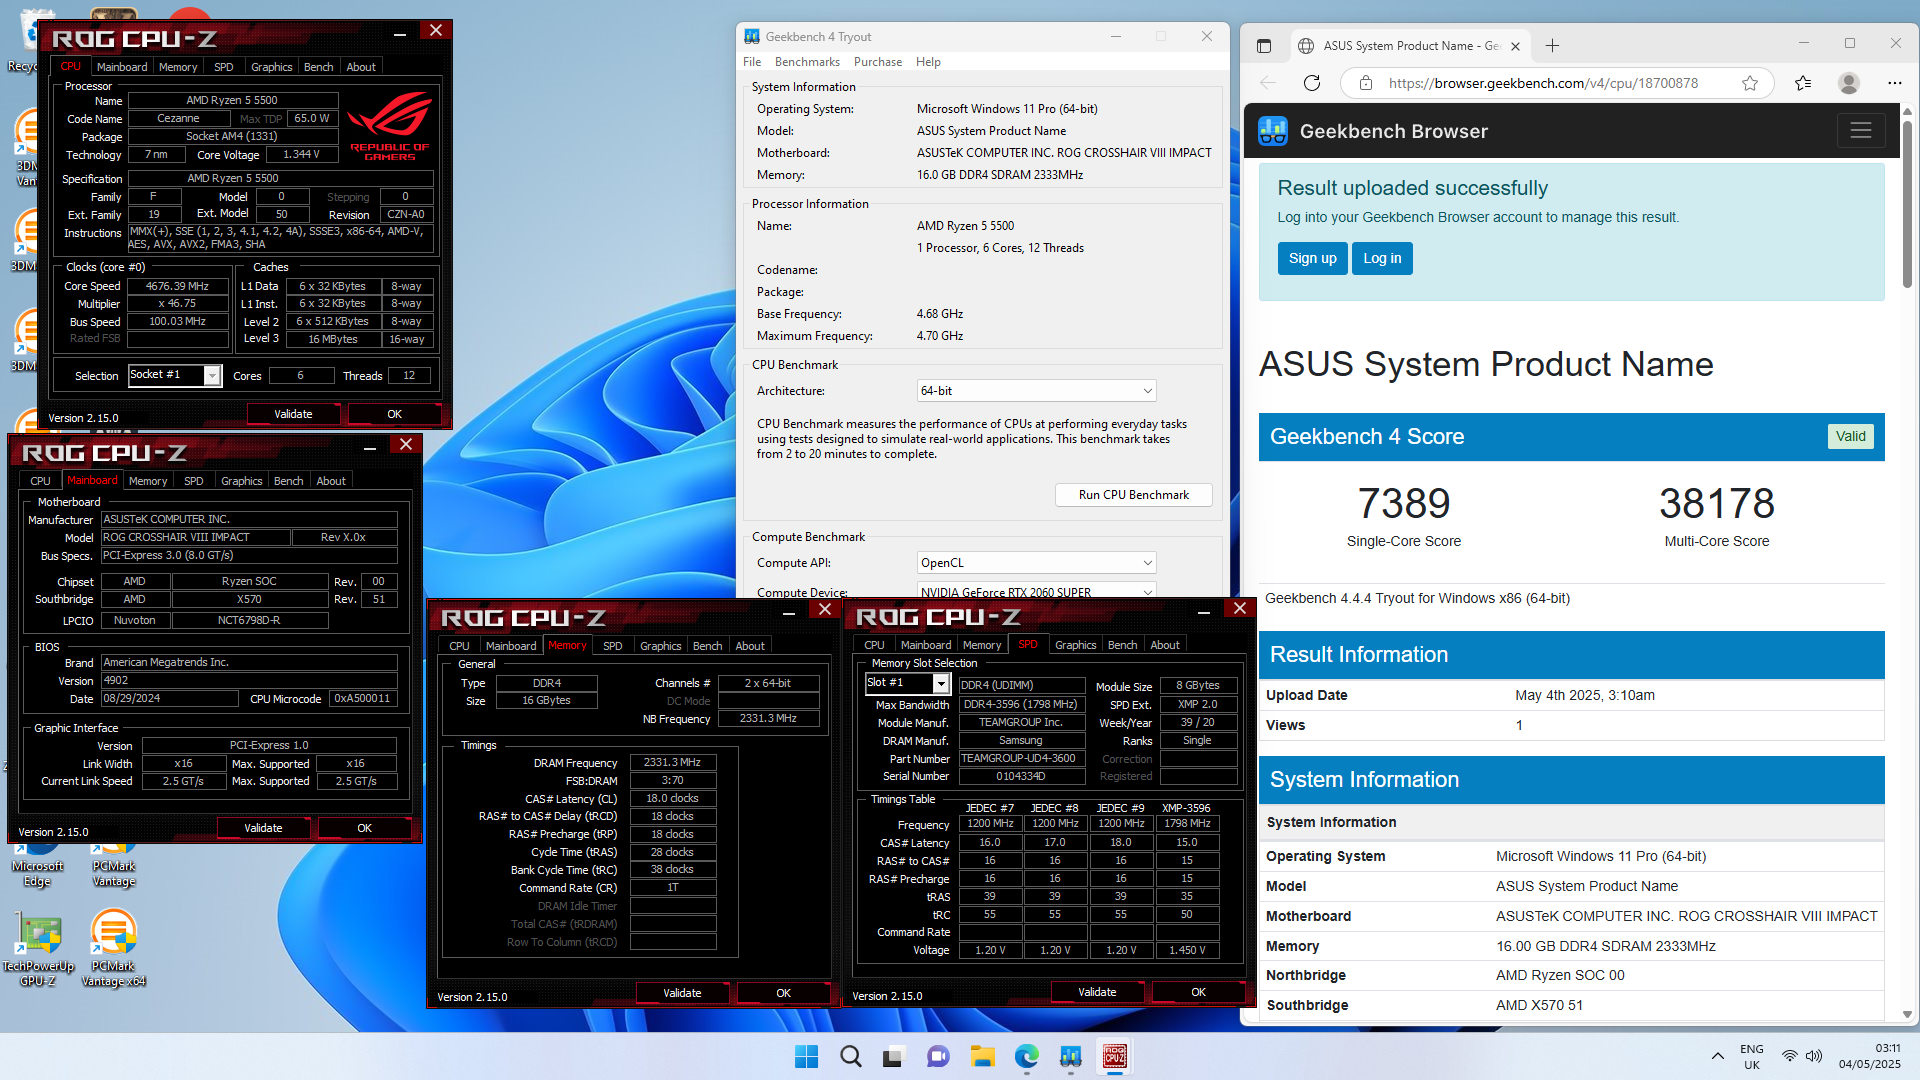View site information lock icon
The width and height of the screenshot is (1920, 1080).
point(1365,83)
